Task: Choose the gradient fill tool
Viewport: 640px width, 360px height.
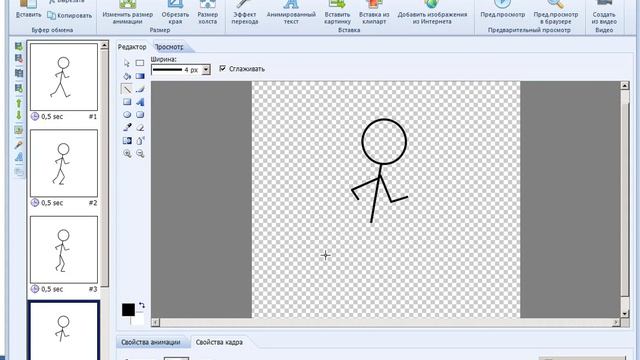Action: 140,76
